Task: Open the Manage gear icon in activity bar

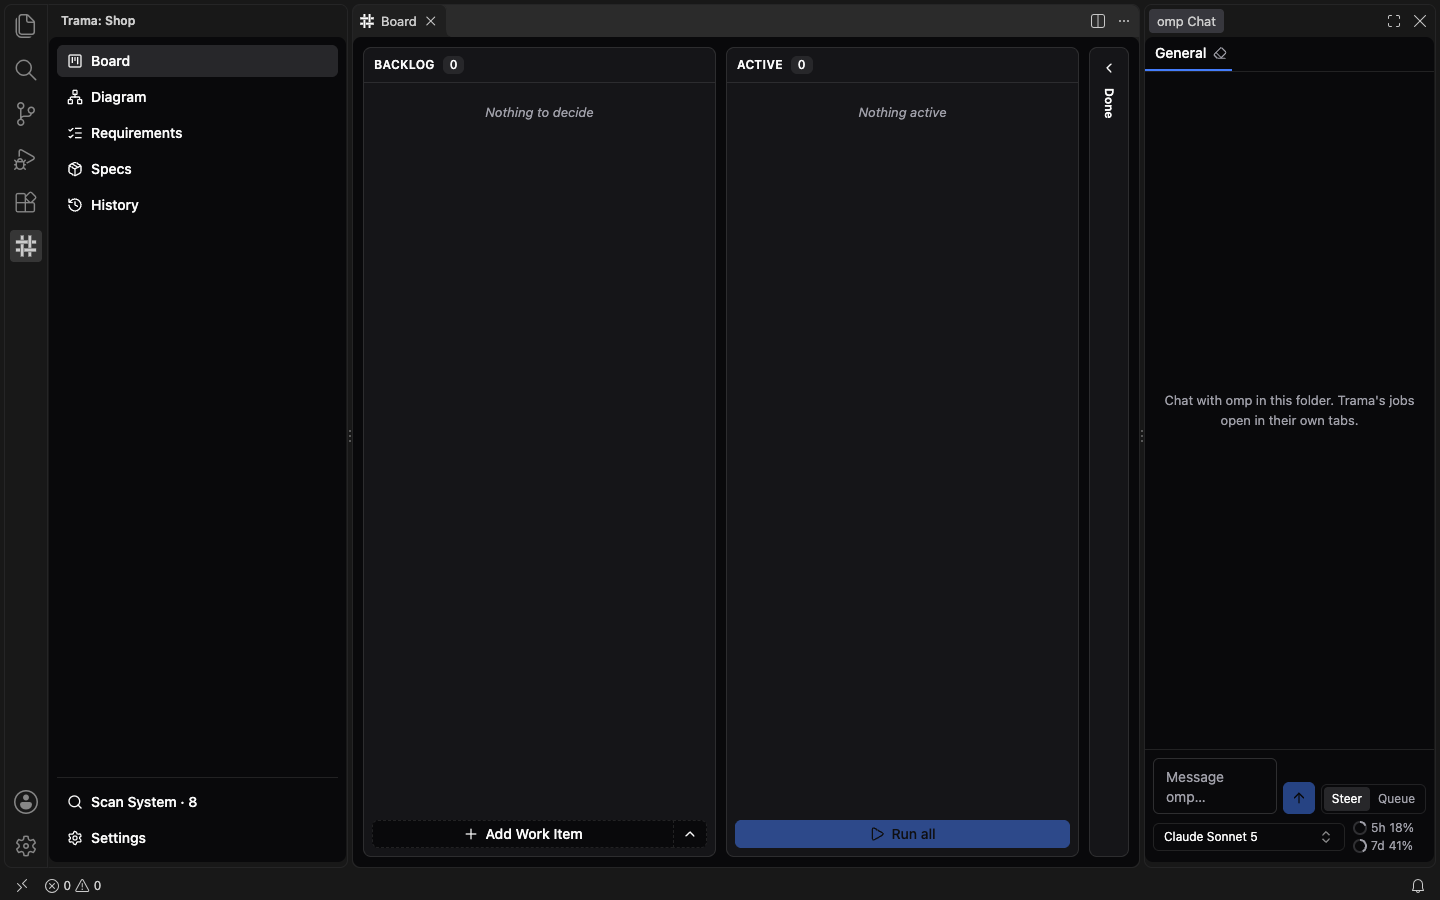Action: [x=26, y=846]
